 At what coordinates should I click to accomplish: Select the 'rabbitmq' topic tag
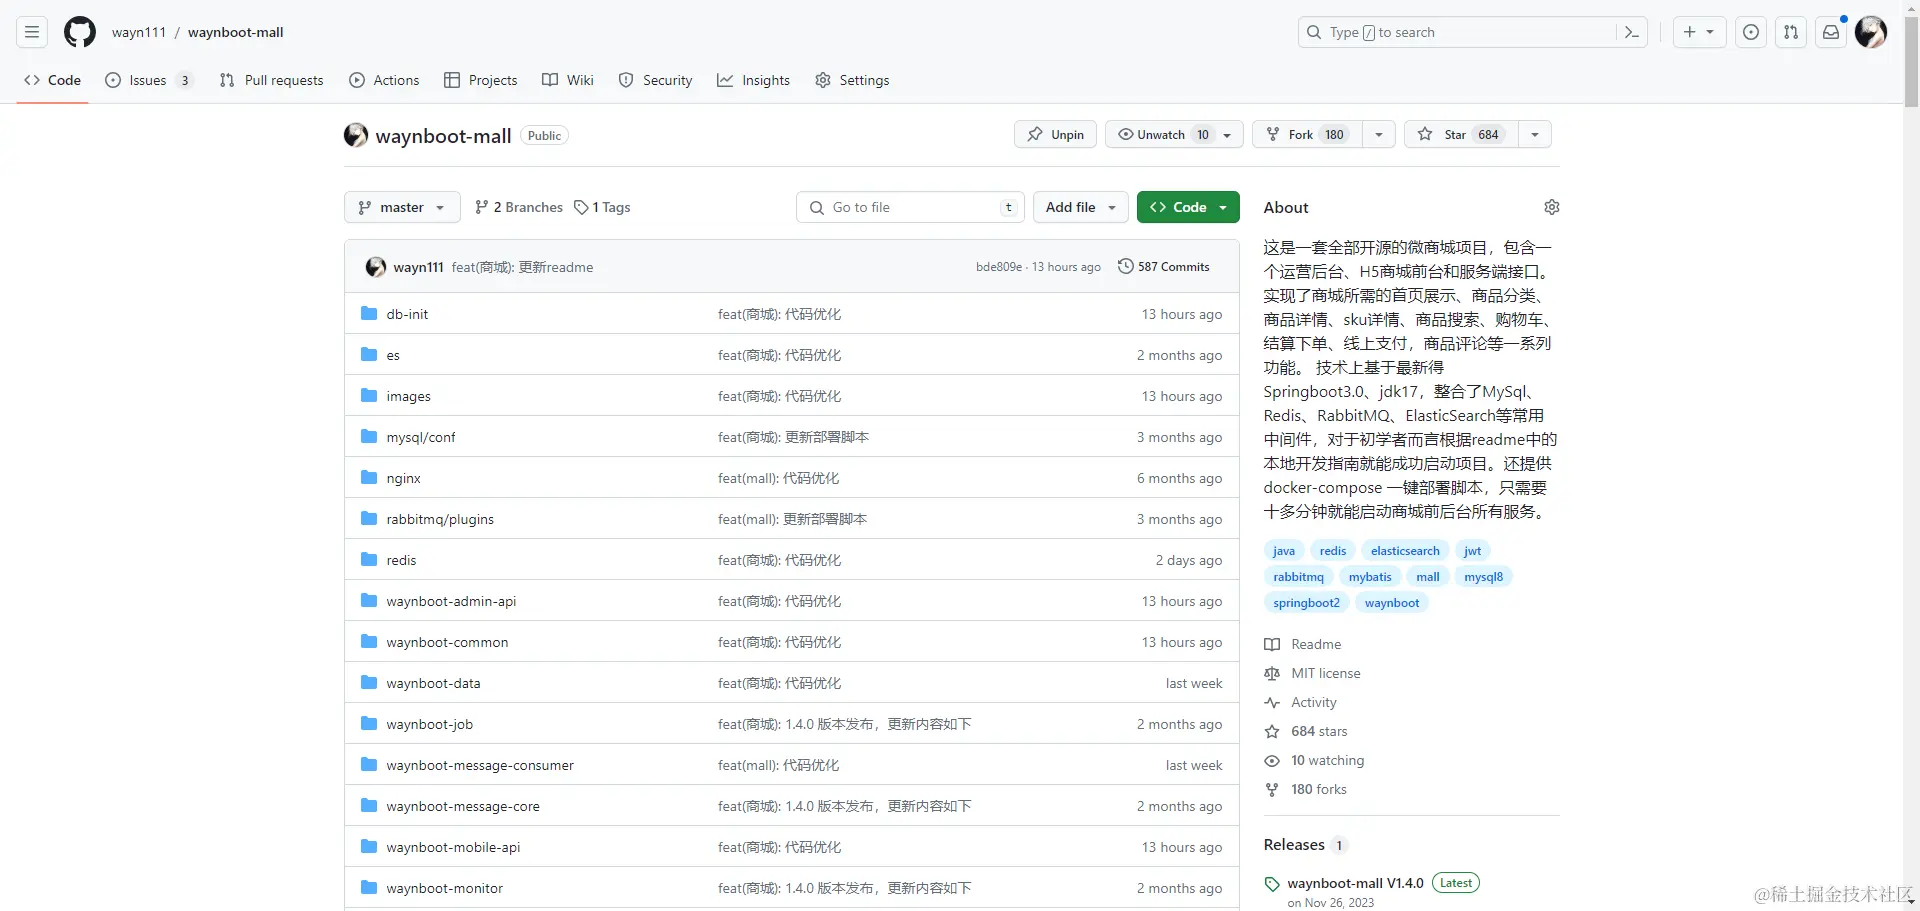click(1298, 577)
